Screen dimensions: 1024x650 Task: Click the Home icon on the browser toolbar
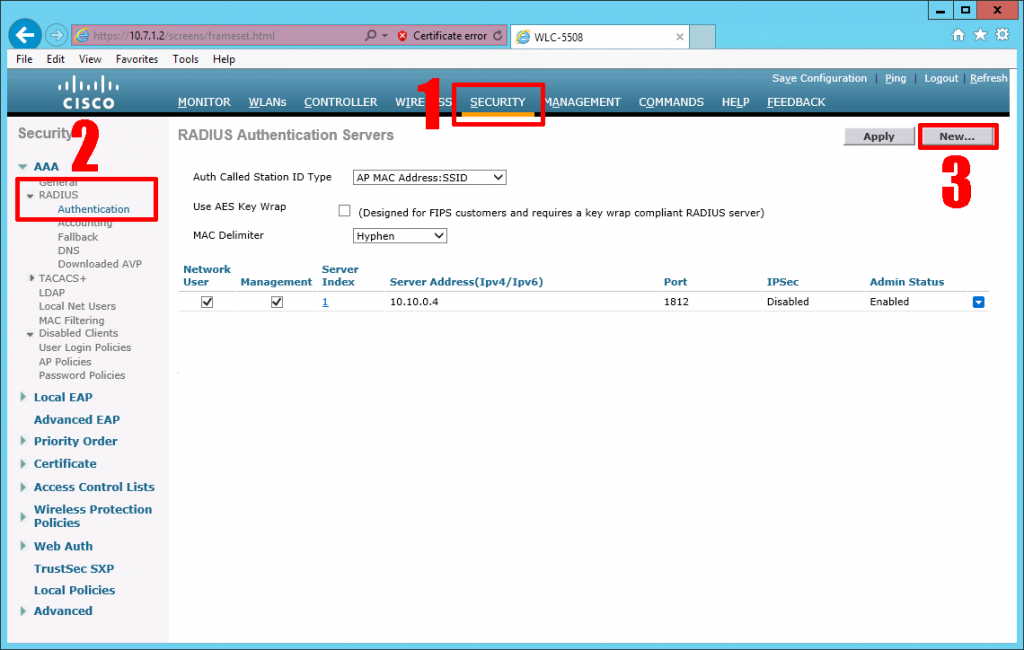pyautogui.click(x=958, y=33)
